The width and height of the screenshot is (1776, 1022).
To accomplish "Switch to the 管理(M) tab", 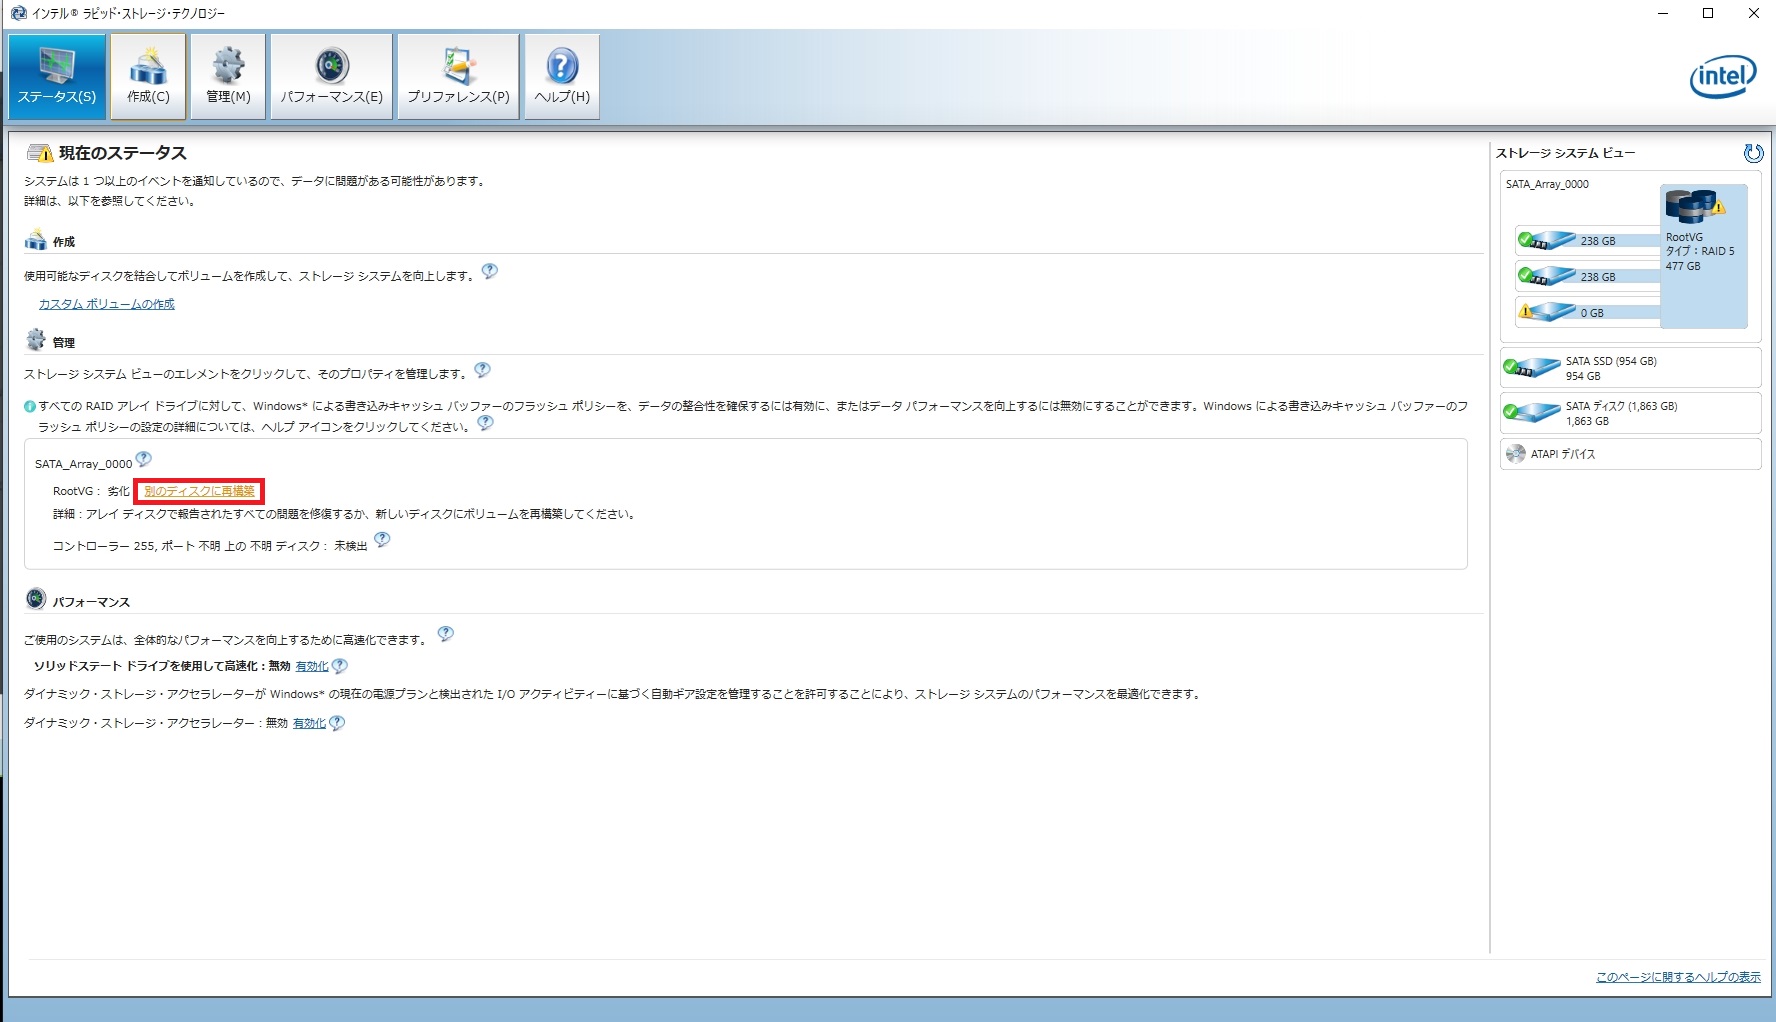I will click(228, 77).
